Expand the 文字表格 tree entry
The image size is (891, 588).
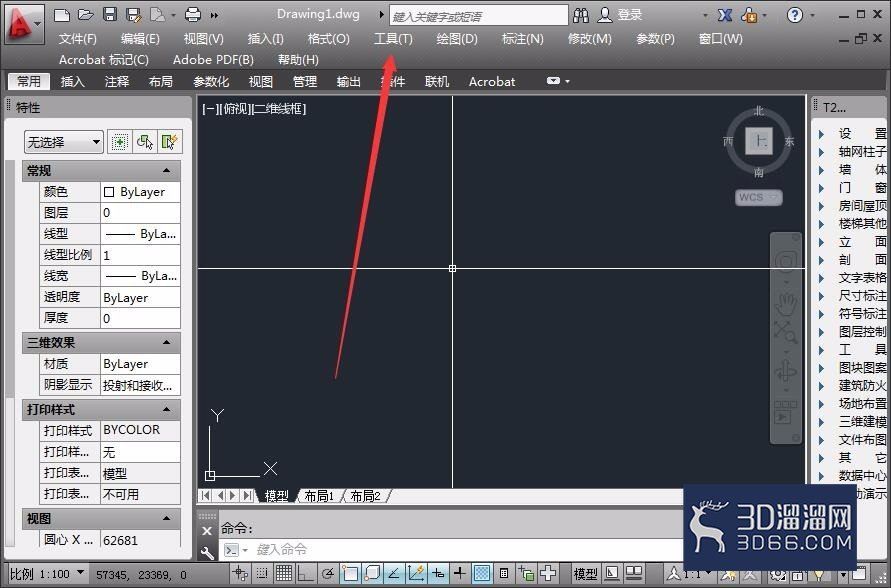point(821,278)
